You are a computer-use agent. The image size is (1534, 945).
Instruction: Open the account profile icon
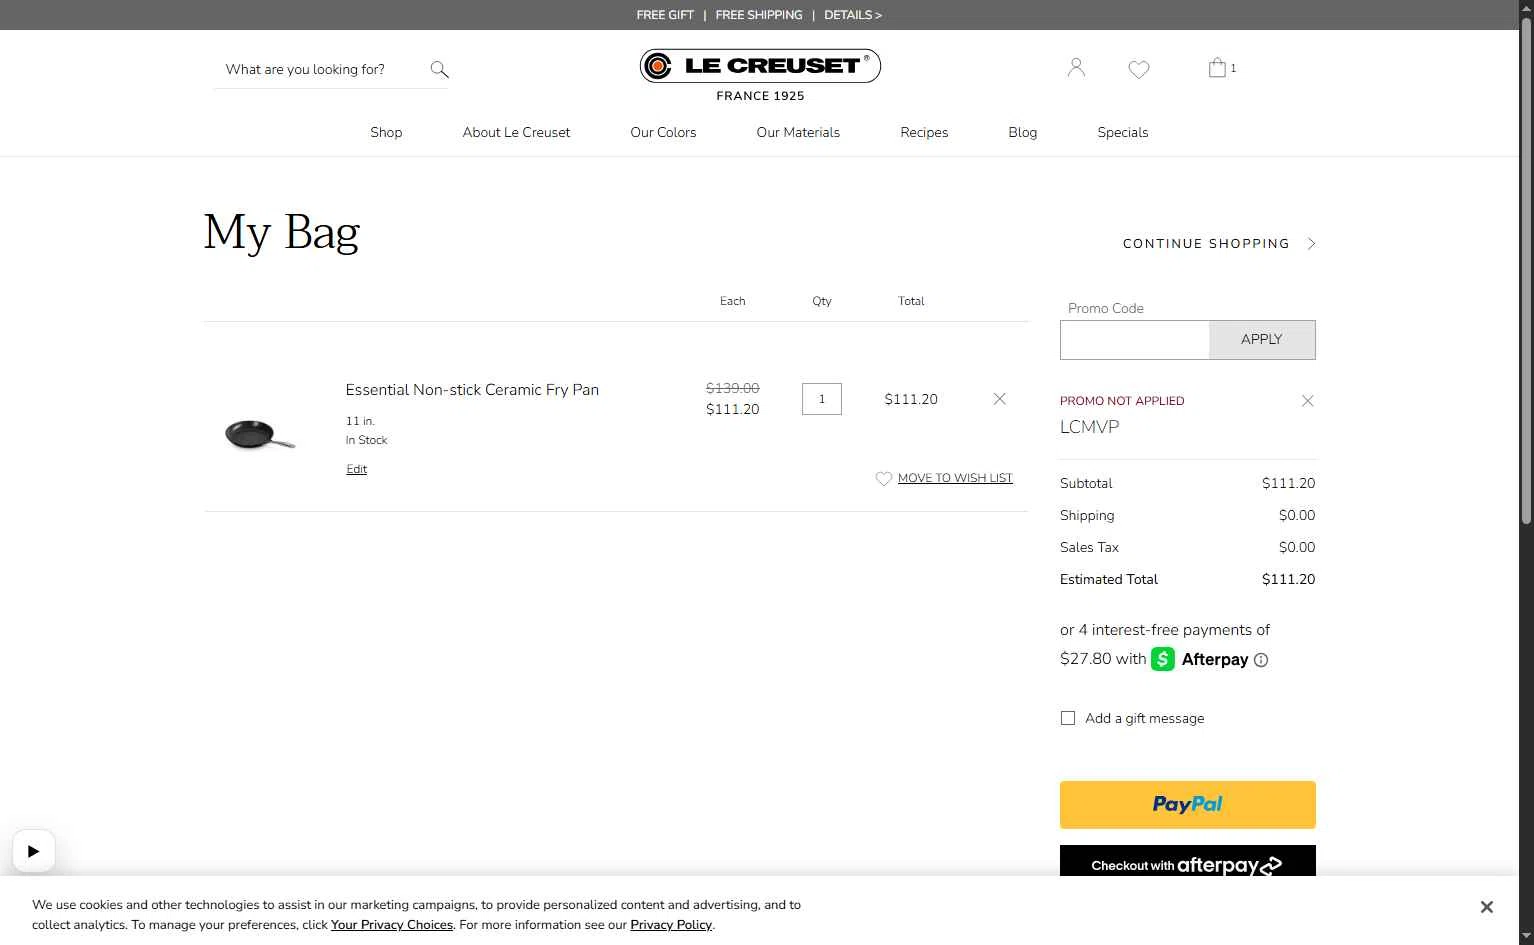coord(1076,68)
